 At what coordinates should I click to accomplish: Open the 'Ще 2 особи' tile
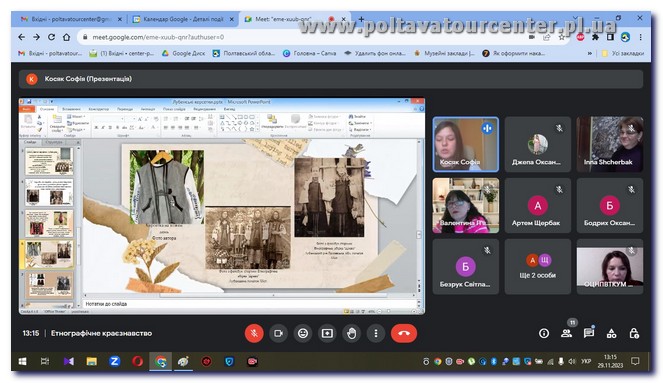click(x=538, y=267)
